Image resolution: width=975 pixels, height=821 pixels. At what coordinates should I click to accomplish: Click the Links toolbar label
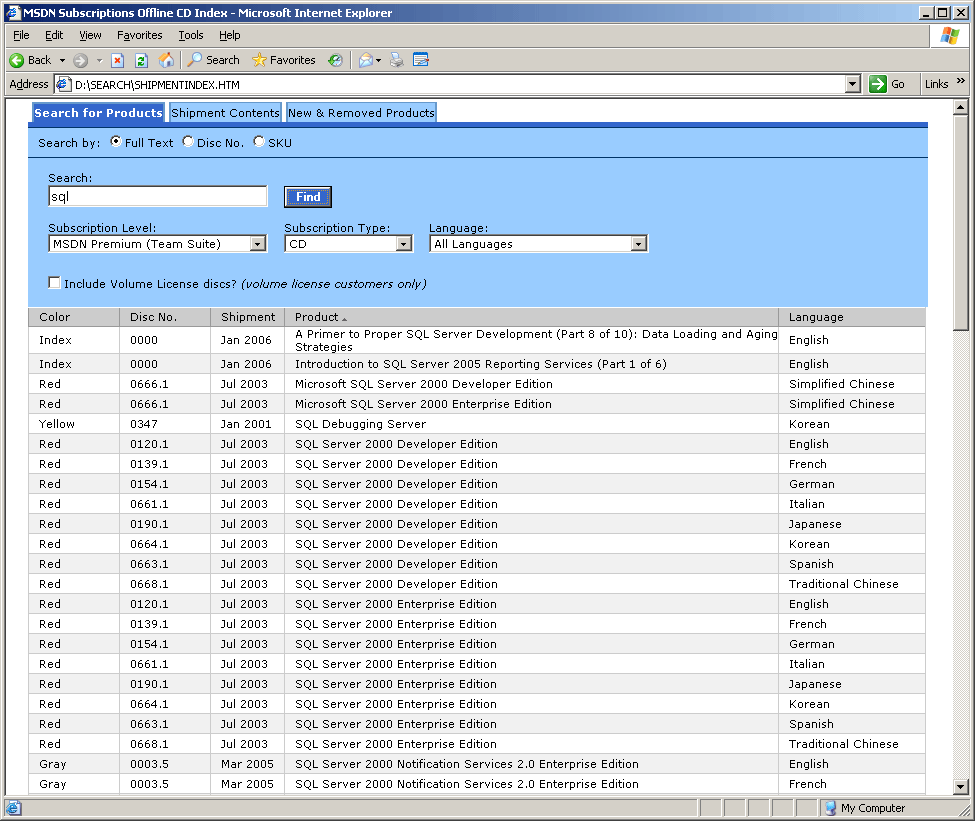936,84
